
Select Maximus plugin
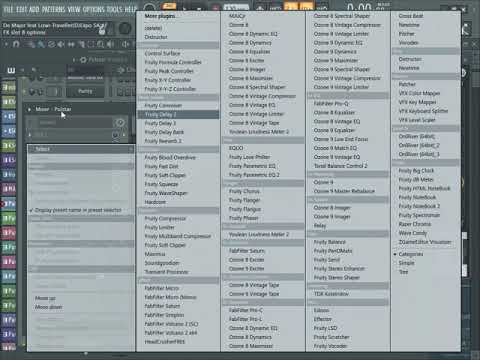click(x=155, y=254)
